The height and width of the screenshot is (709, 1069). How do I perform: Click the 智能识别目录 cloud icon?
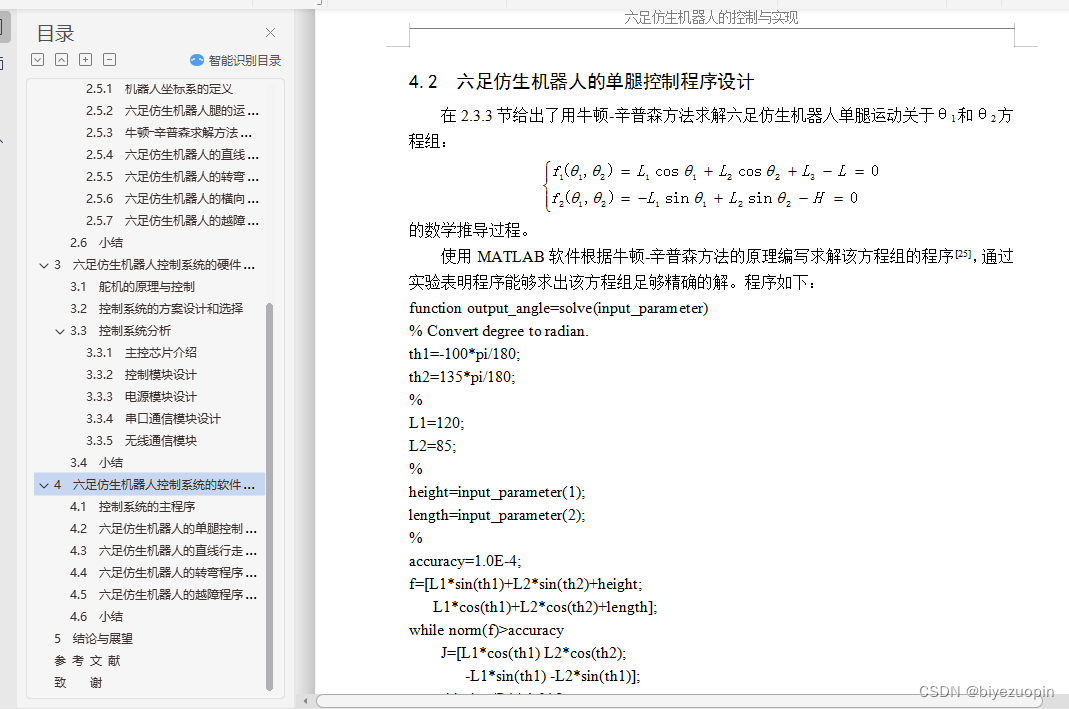pyautogui.click(x=197, y=60)
